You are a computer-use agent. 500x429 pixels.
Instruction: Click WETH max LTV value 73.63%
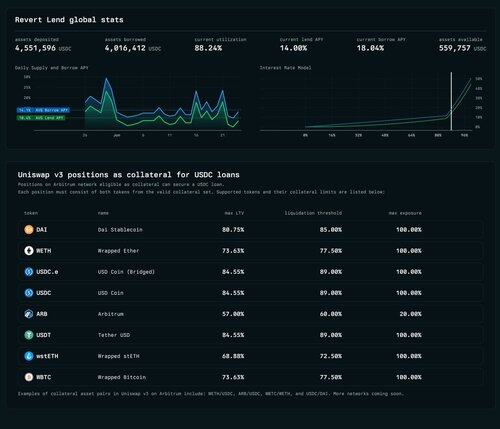233,251
